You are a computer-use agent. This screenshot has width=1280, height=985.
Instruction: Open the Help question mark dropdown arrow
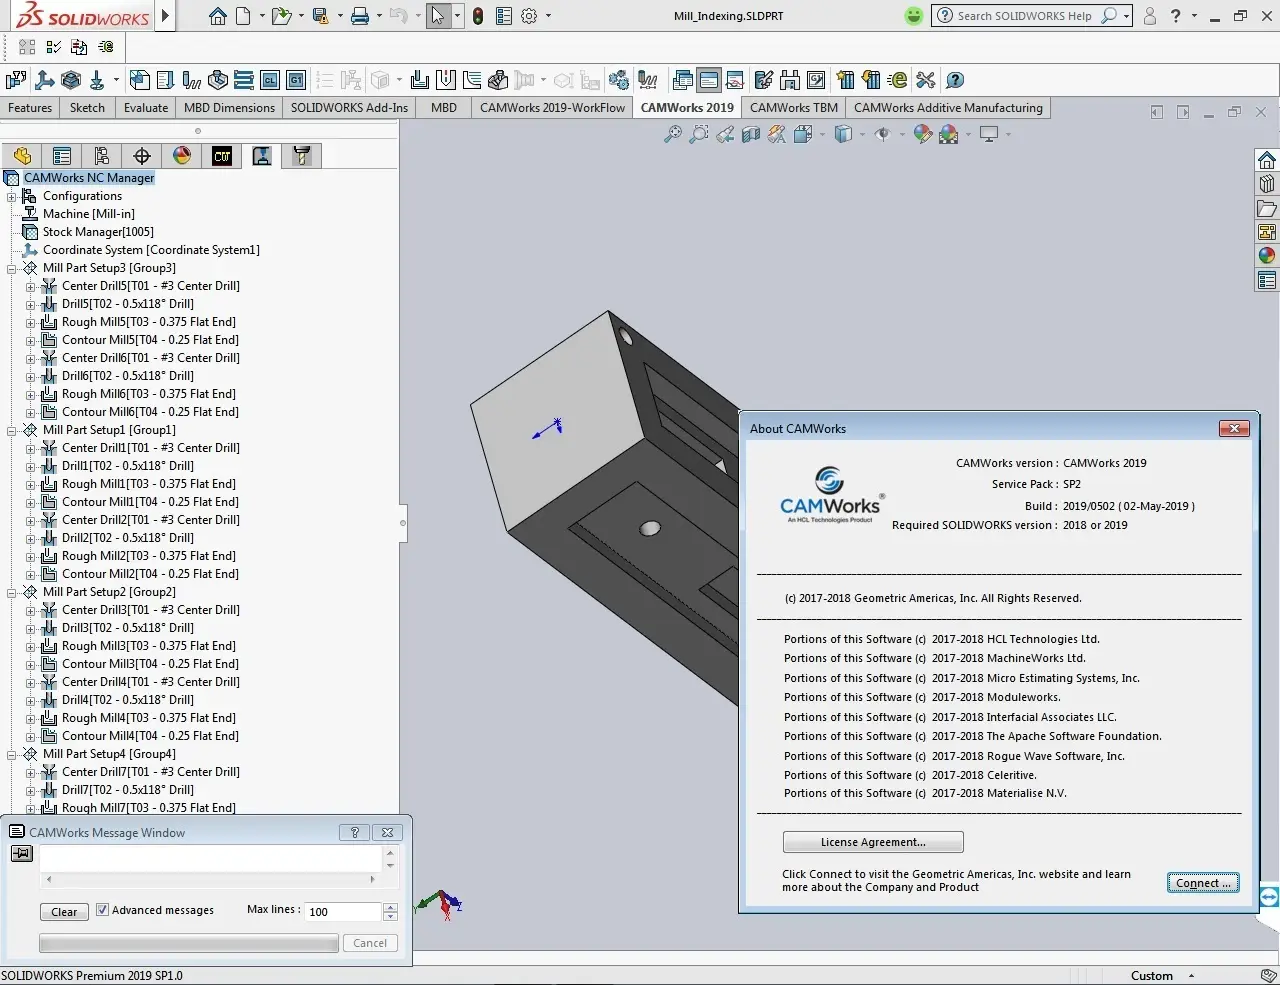[1194, 16]
